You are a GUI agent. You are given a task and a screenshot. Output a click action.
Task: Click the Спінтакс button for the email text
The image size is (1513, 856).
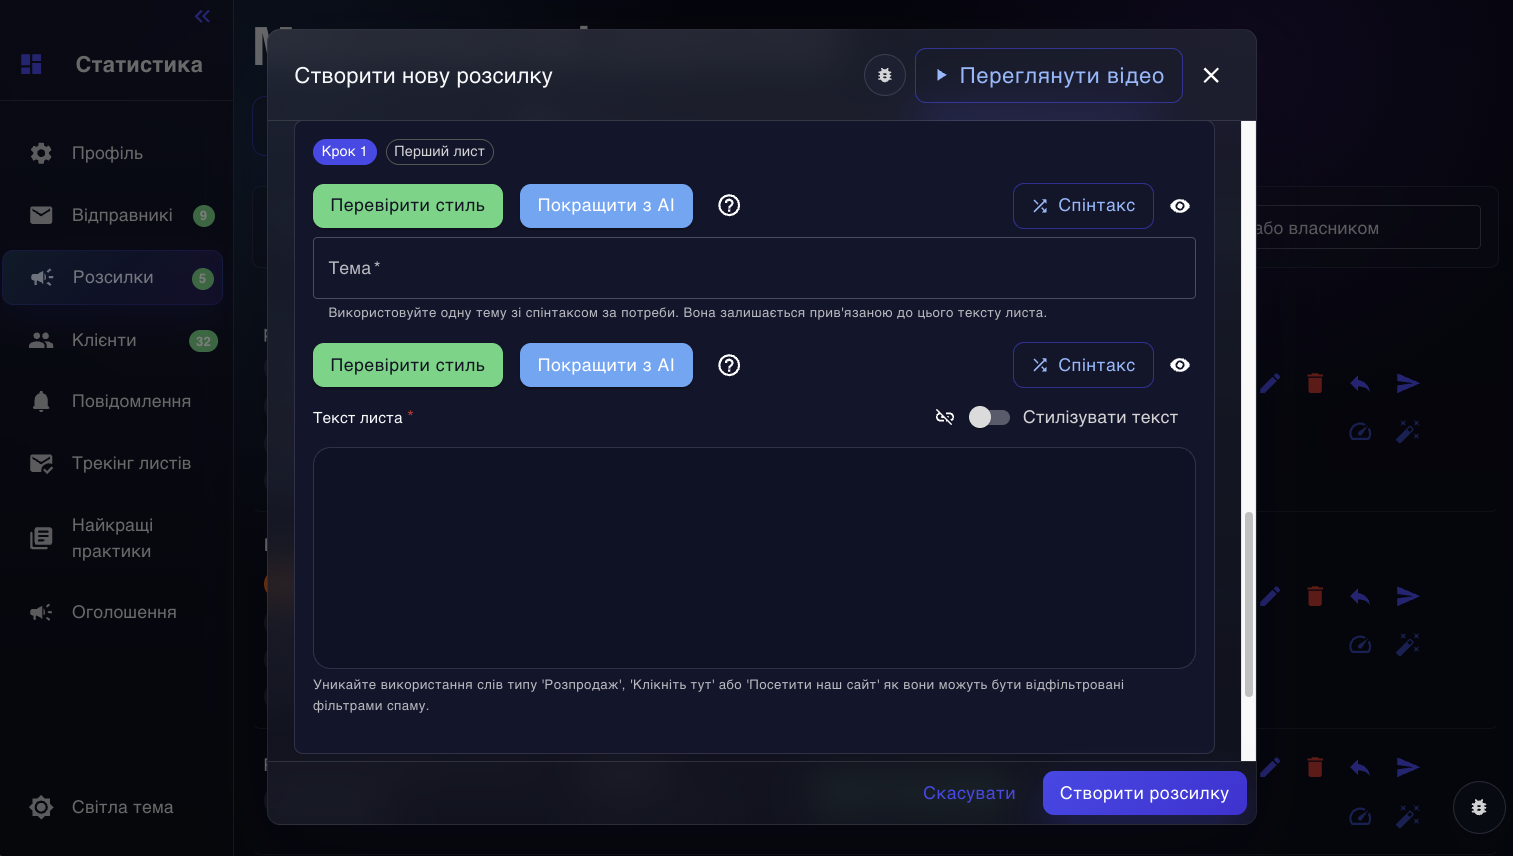pos(1083,365)
